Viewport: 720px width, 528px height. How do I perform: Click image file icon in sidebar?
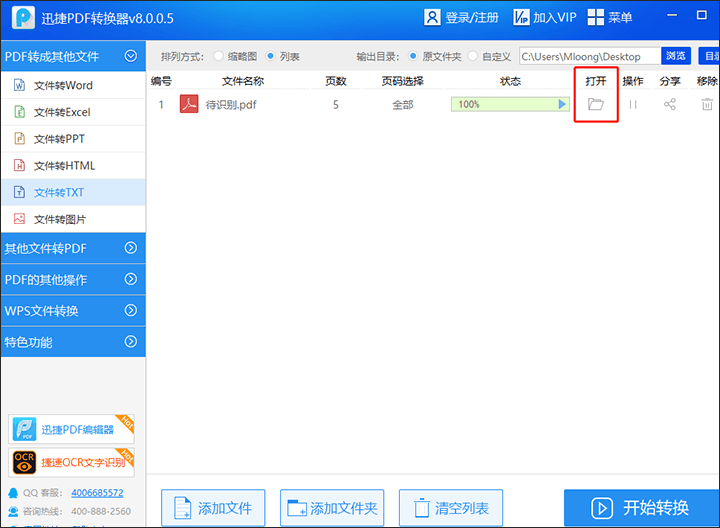[x=19, y=219]
